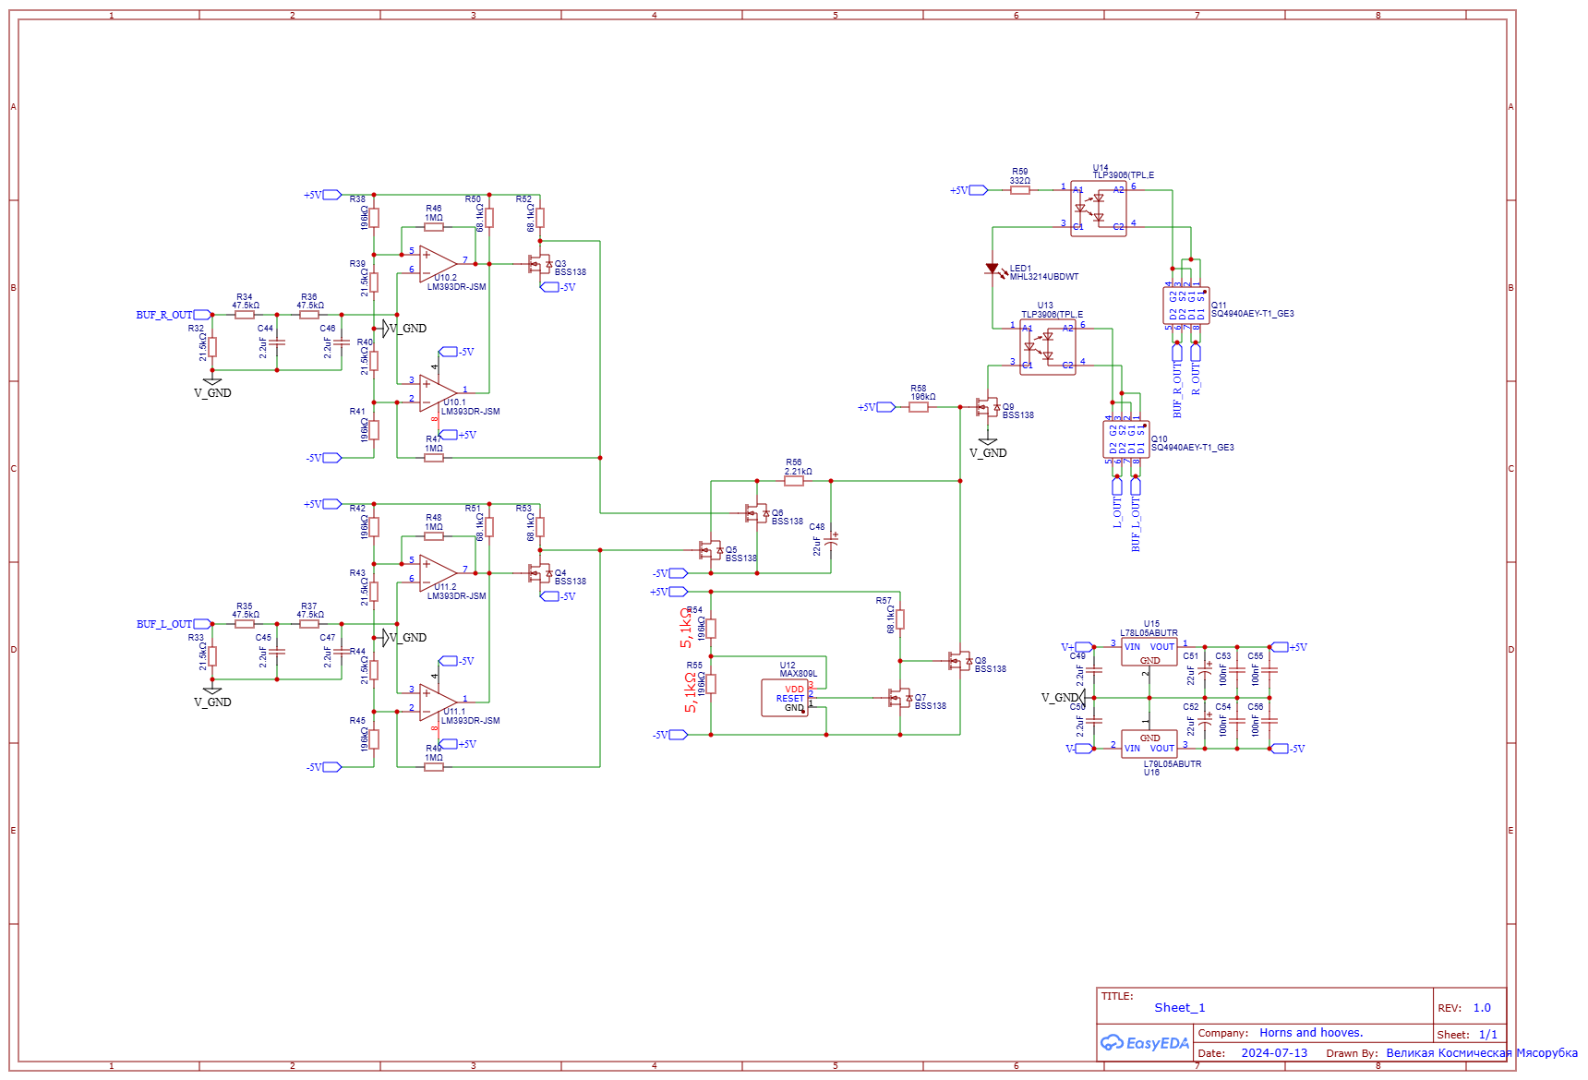Select the Q11 SQ4940AEY MOSFET package
Viewport: 1588px width, 1080px height.
click(x=1186, y=305)
